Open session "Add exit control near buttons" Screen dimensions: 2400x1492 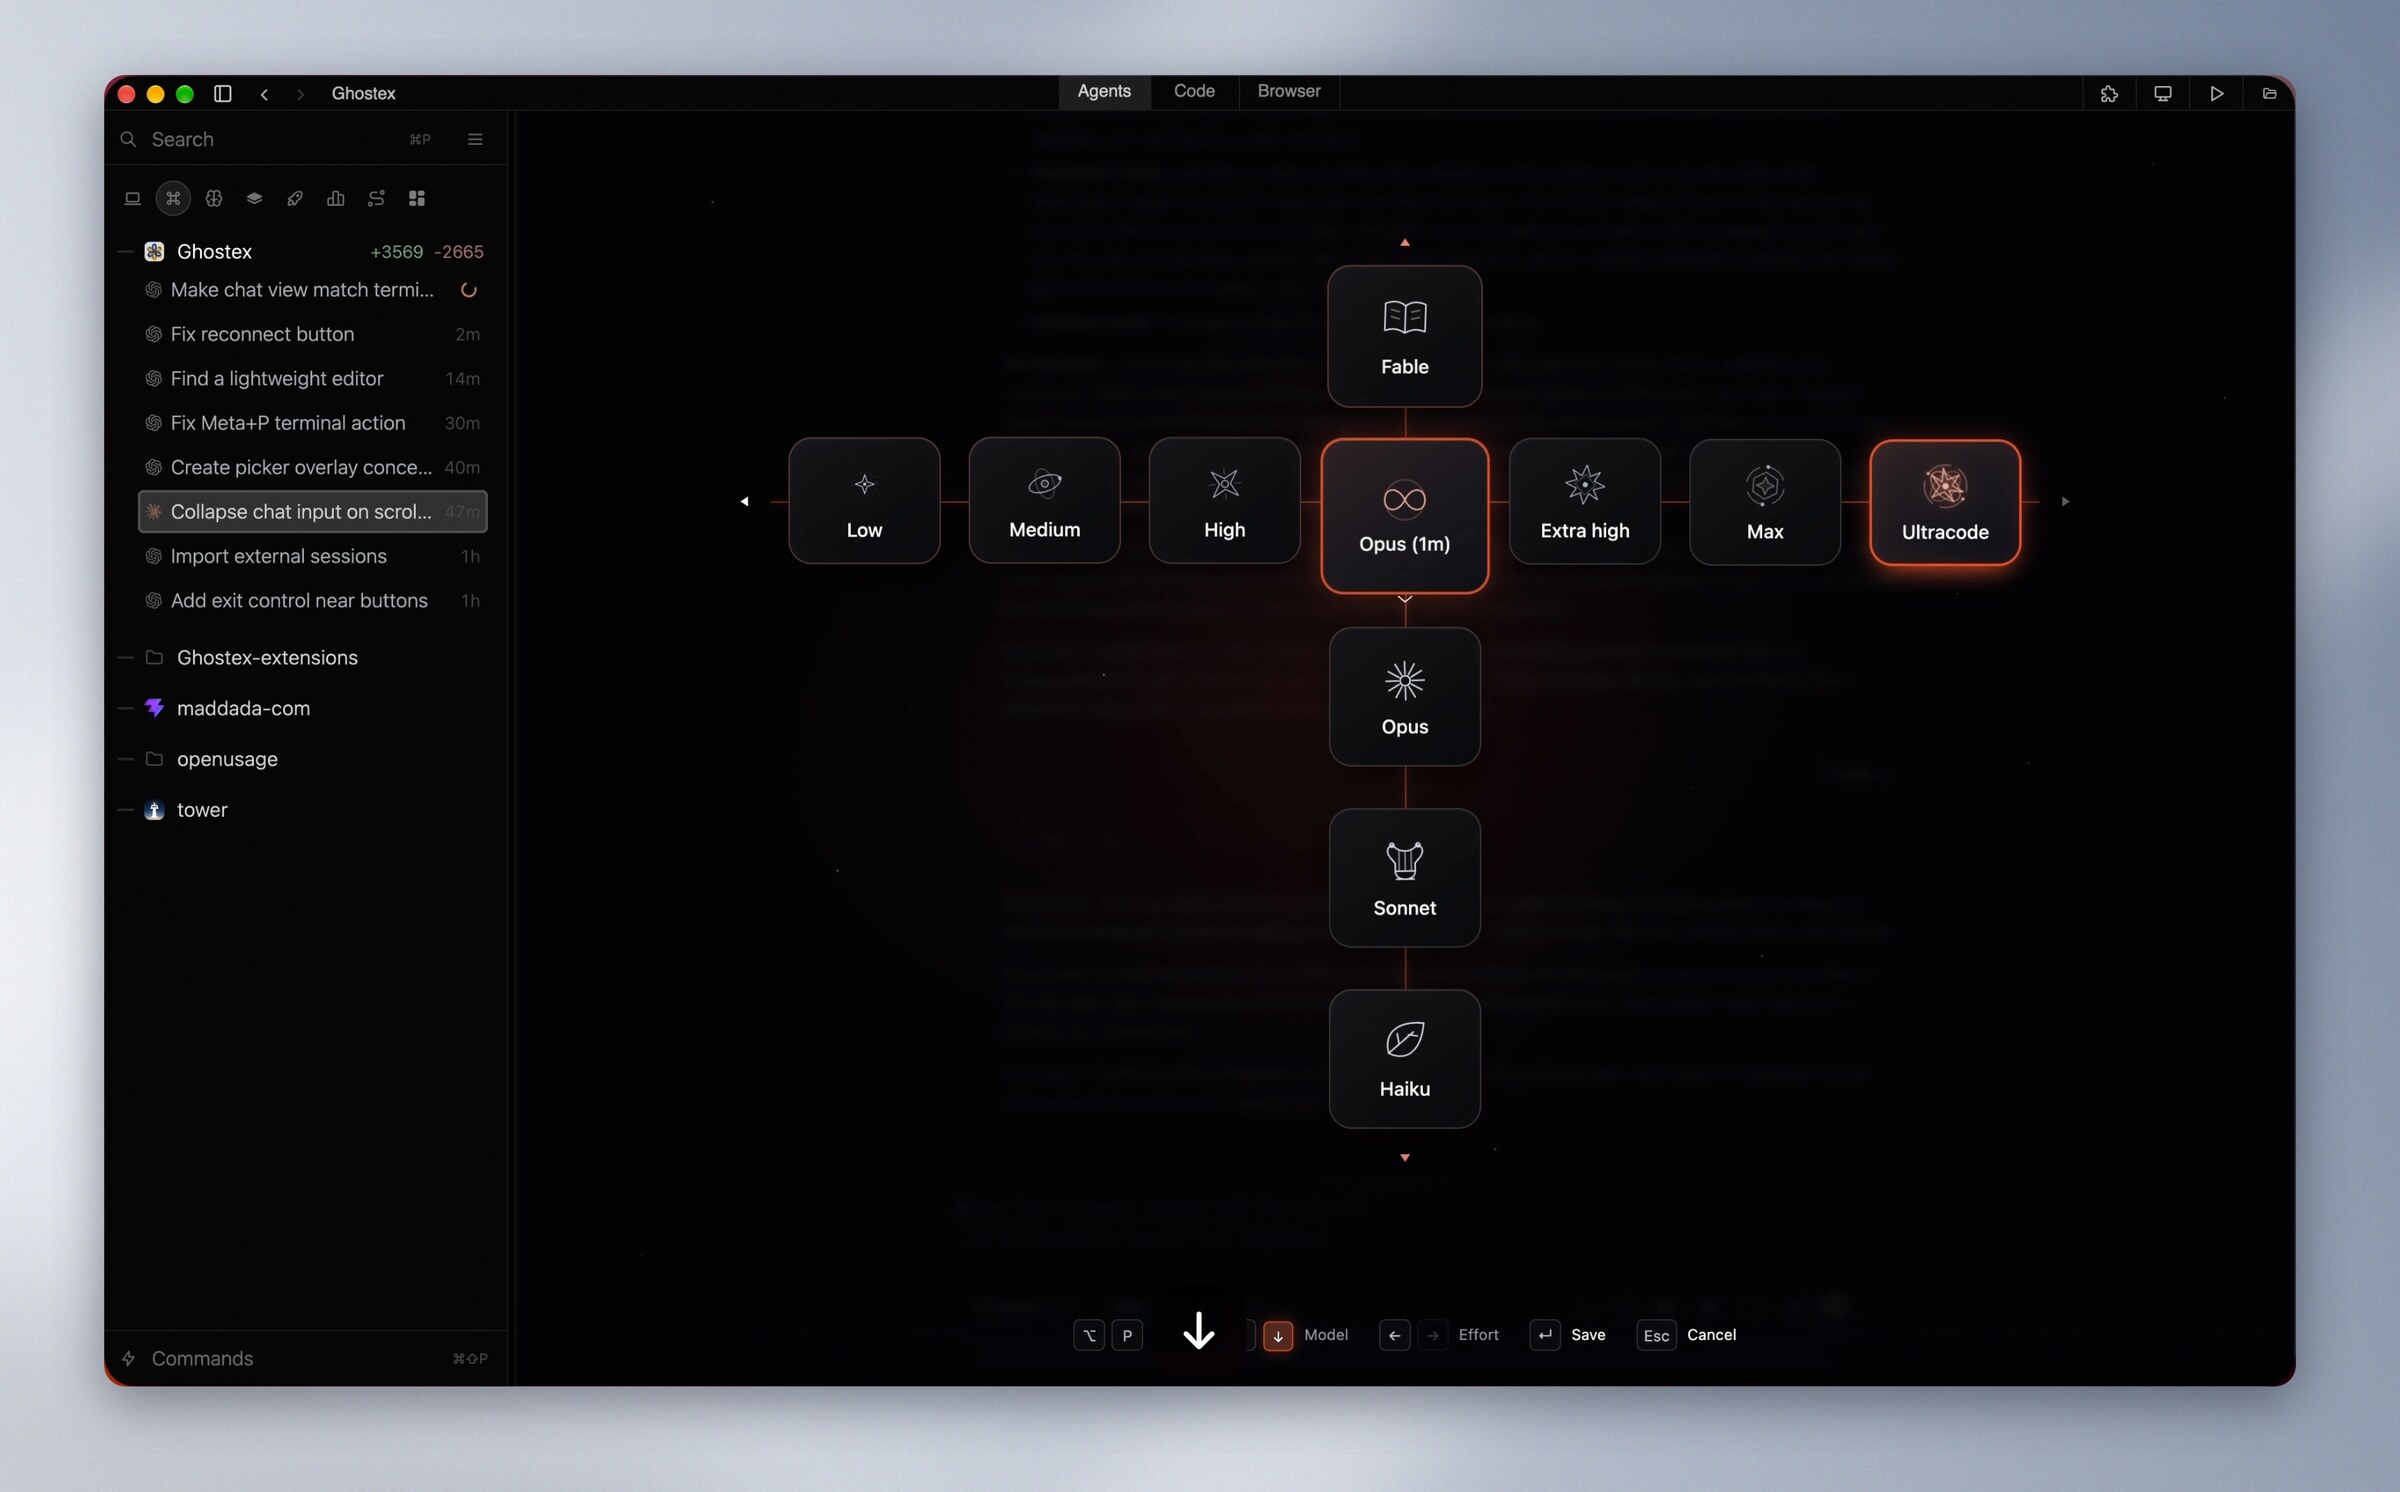coord(312,600)
